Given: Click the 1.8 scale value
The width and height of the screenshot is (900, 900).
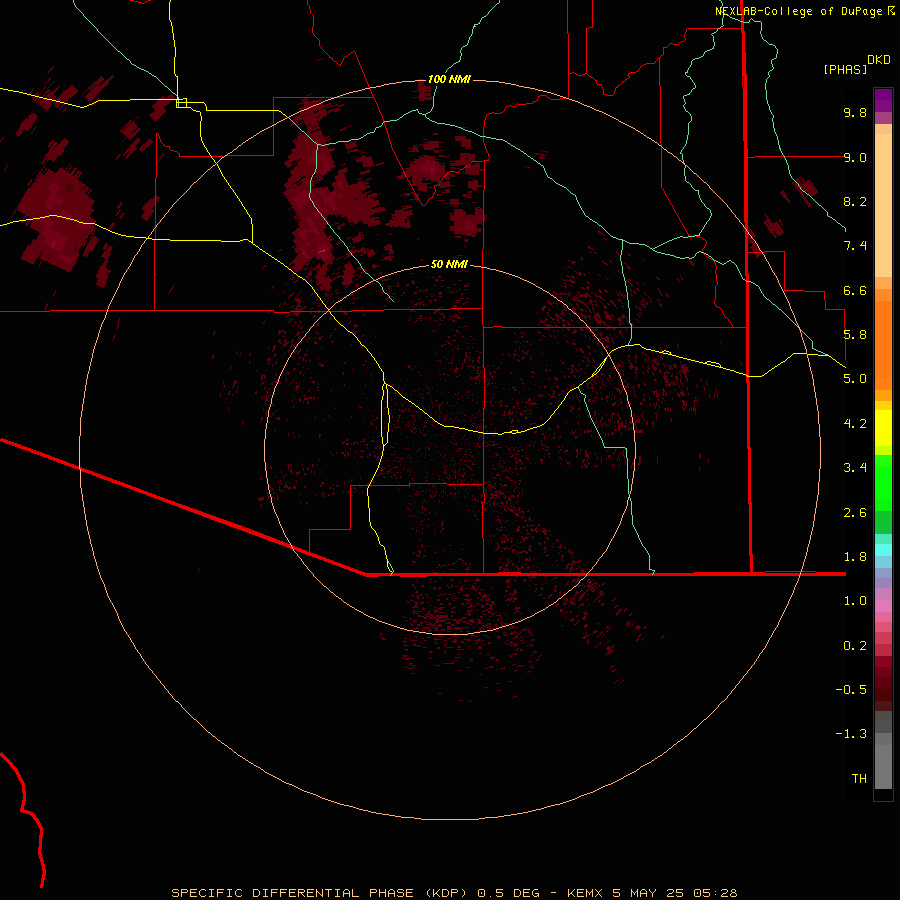Looking at the screenshot, I should [x=855, y=557].
